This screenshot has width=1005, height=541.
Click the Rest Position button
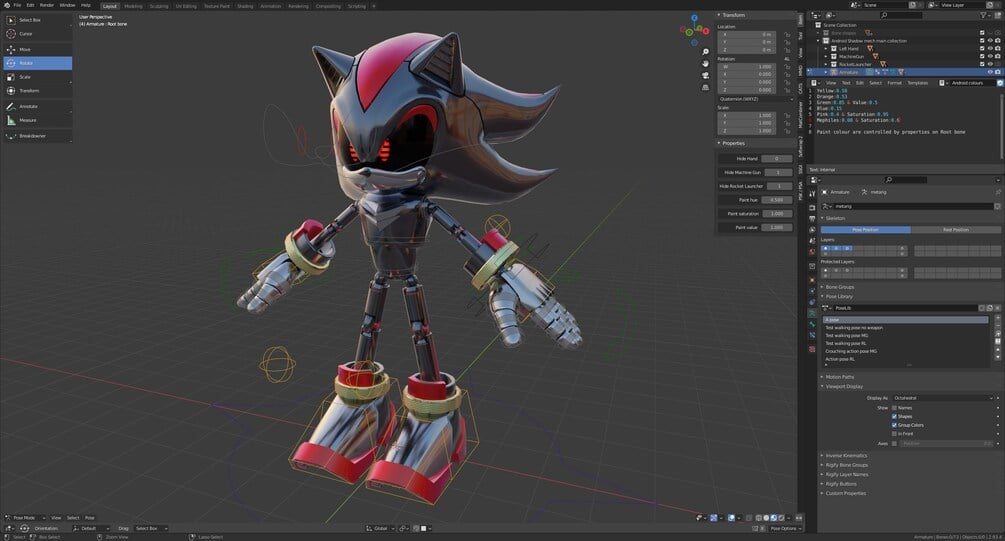[956, 229]
